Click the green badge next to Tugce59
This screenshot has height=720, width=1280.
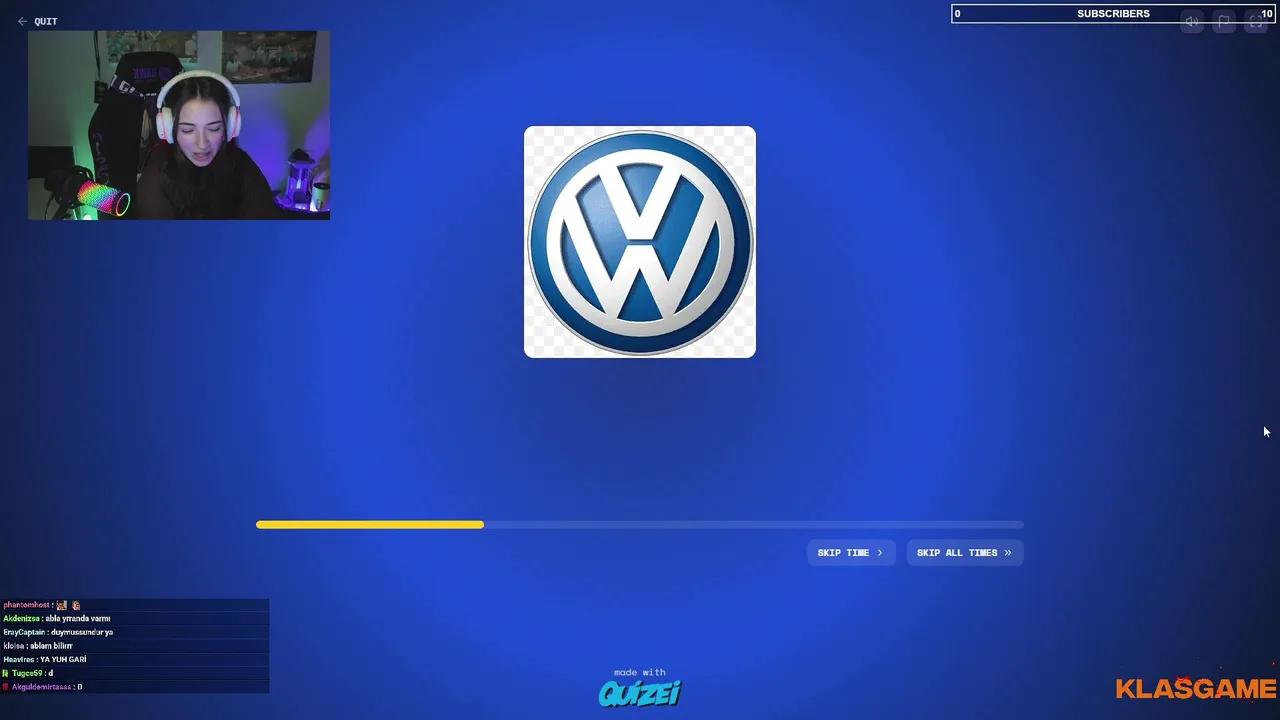(x=6, y=673)
